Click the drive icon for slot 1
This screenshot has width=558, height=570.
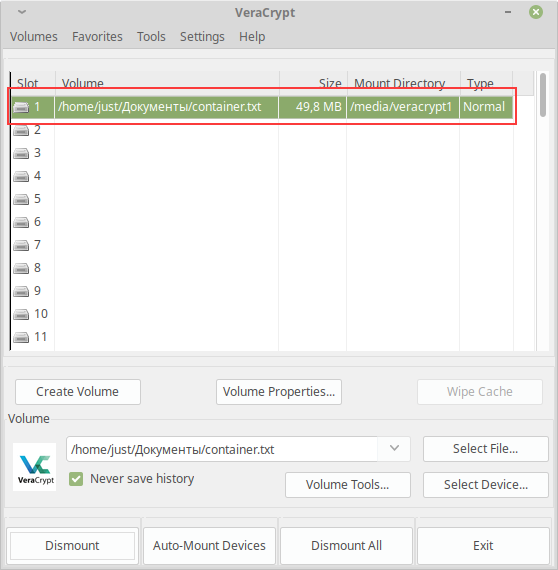point(21,108)
